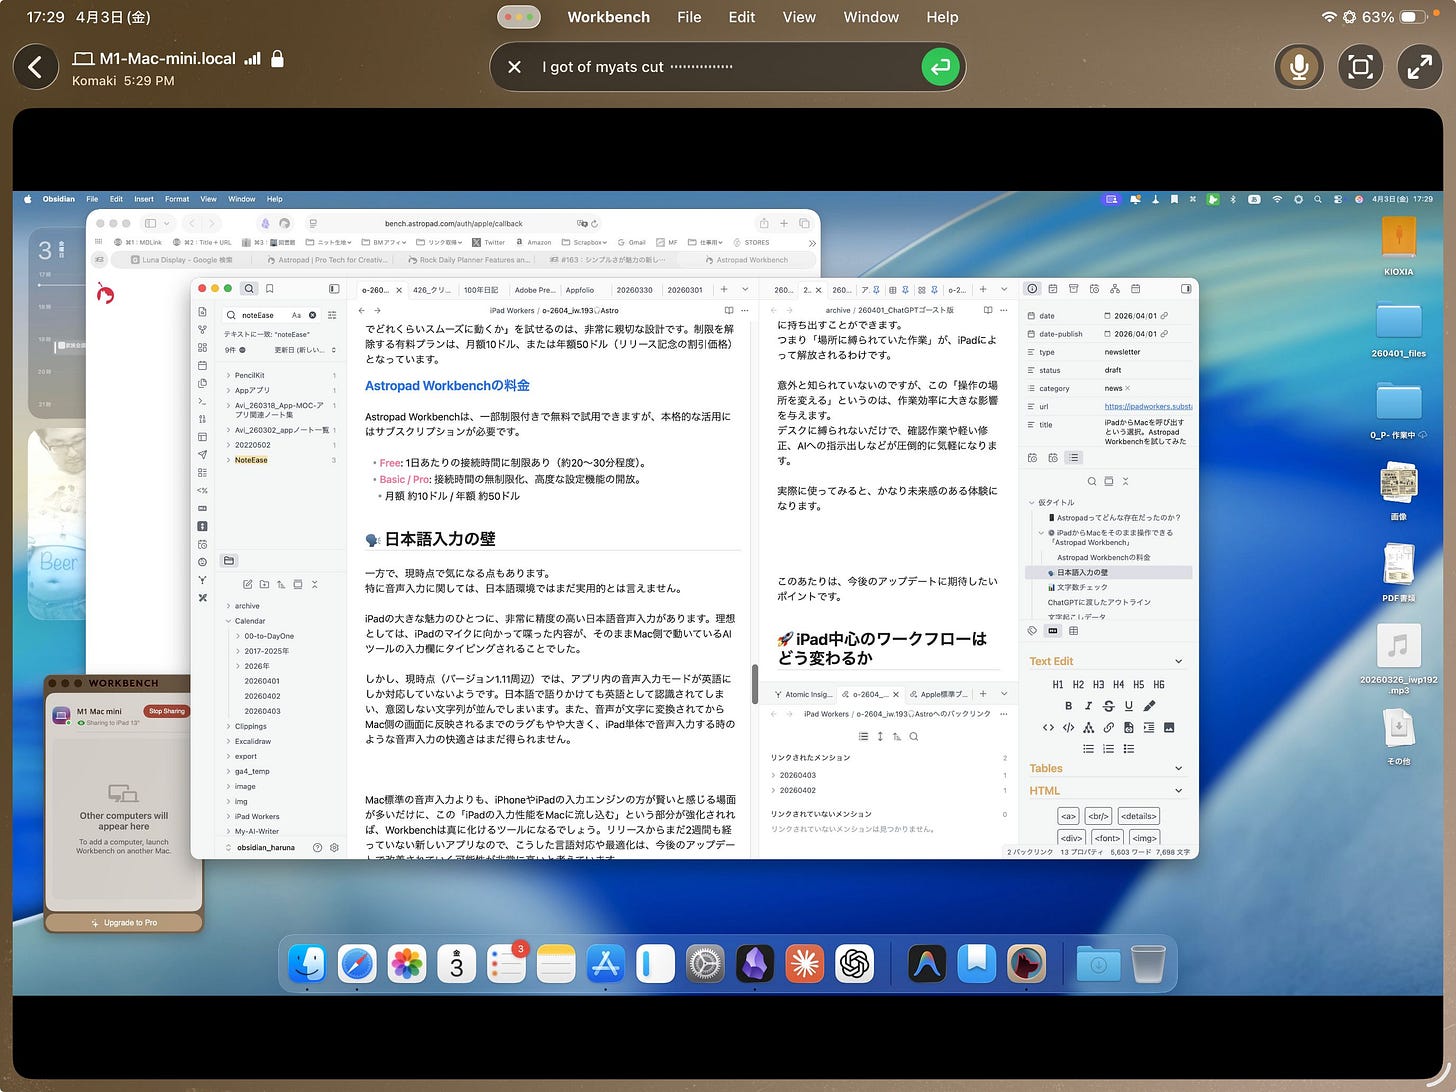Click the Workbench full-screen expand arrows button
Screen dimensions: 1456x1092
pyautogui.click(x=1419, y=67)
